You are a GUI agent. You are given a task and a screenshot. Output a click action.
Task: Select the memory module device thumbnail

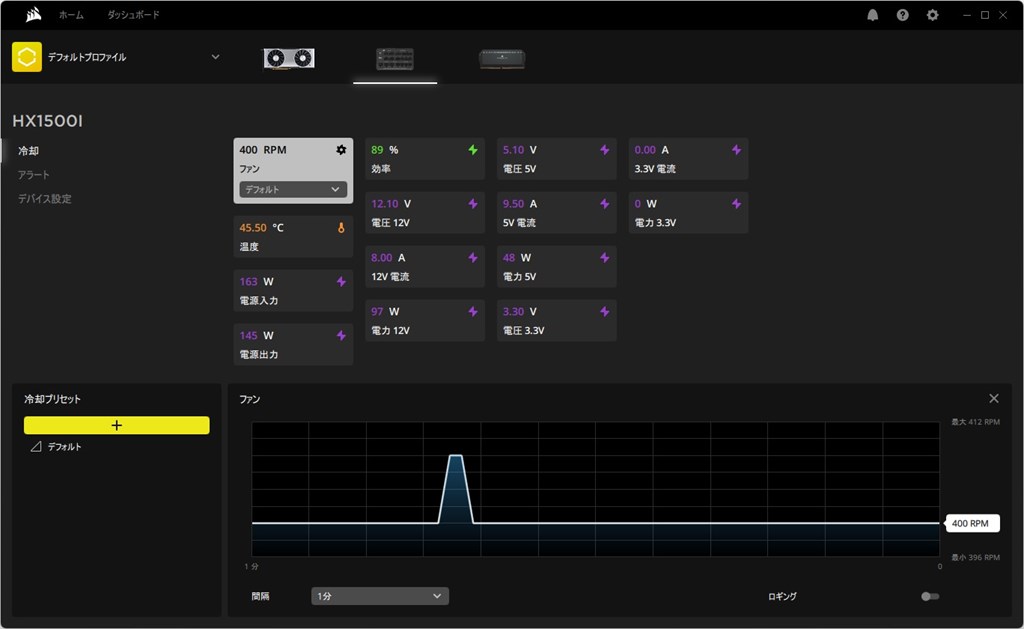point(502,59)
